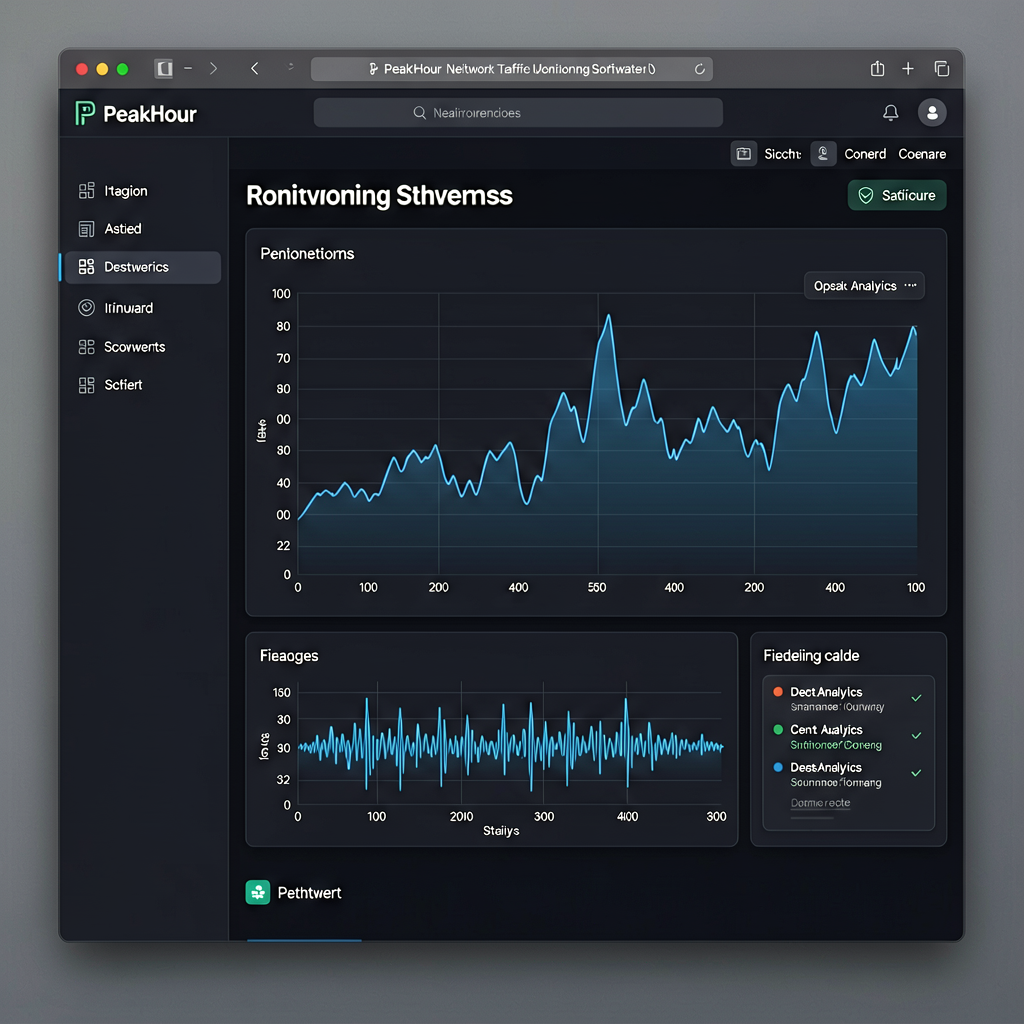Click the Fiedeling calde panel title
1024x1024 pixels.
point(811,656)
